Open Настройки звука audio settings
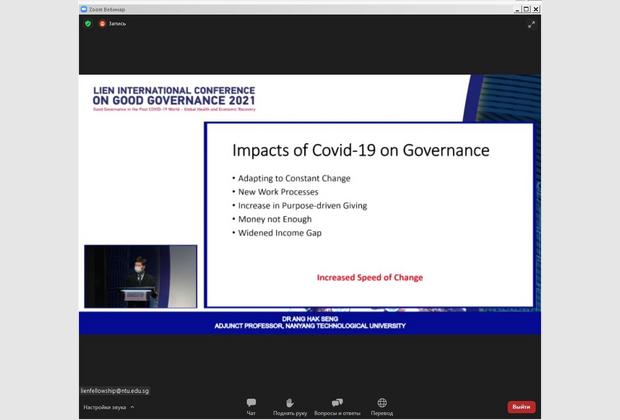 (x=104, y=407)
